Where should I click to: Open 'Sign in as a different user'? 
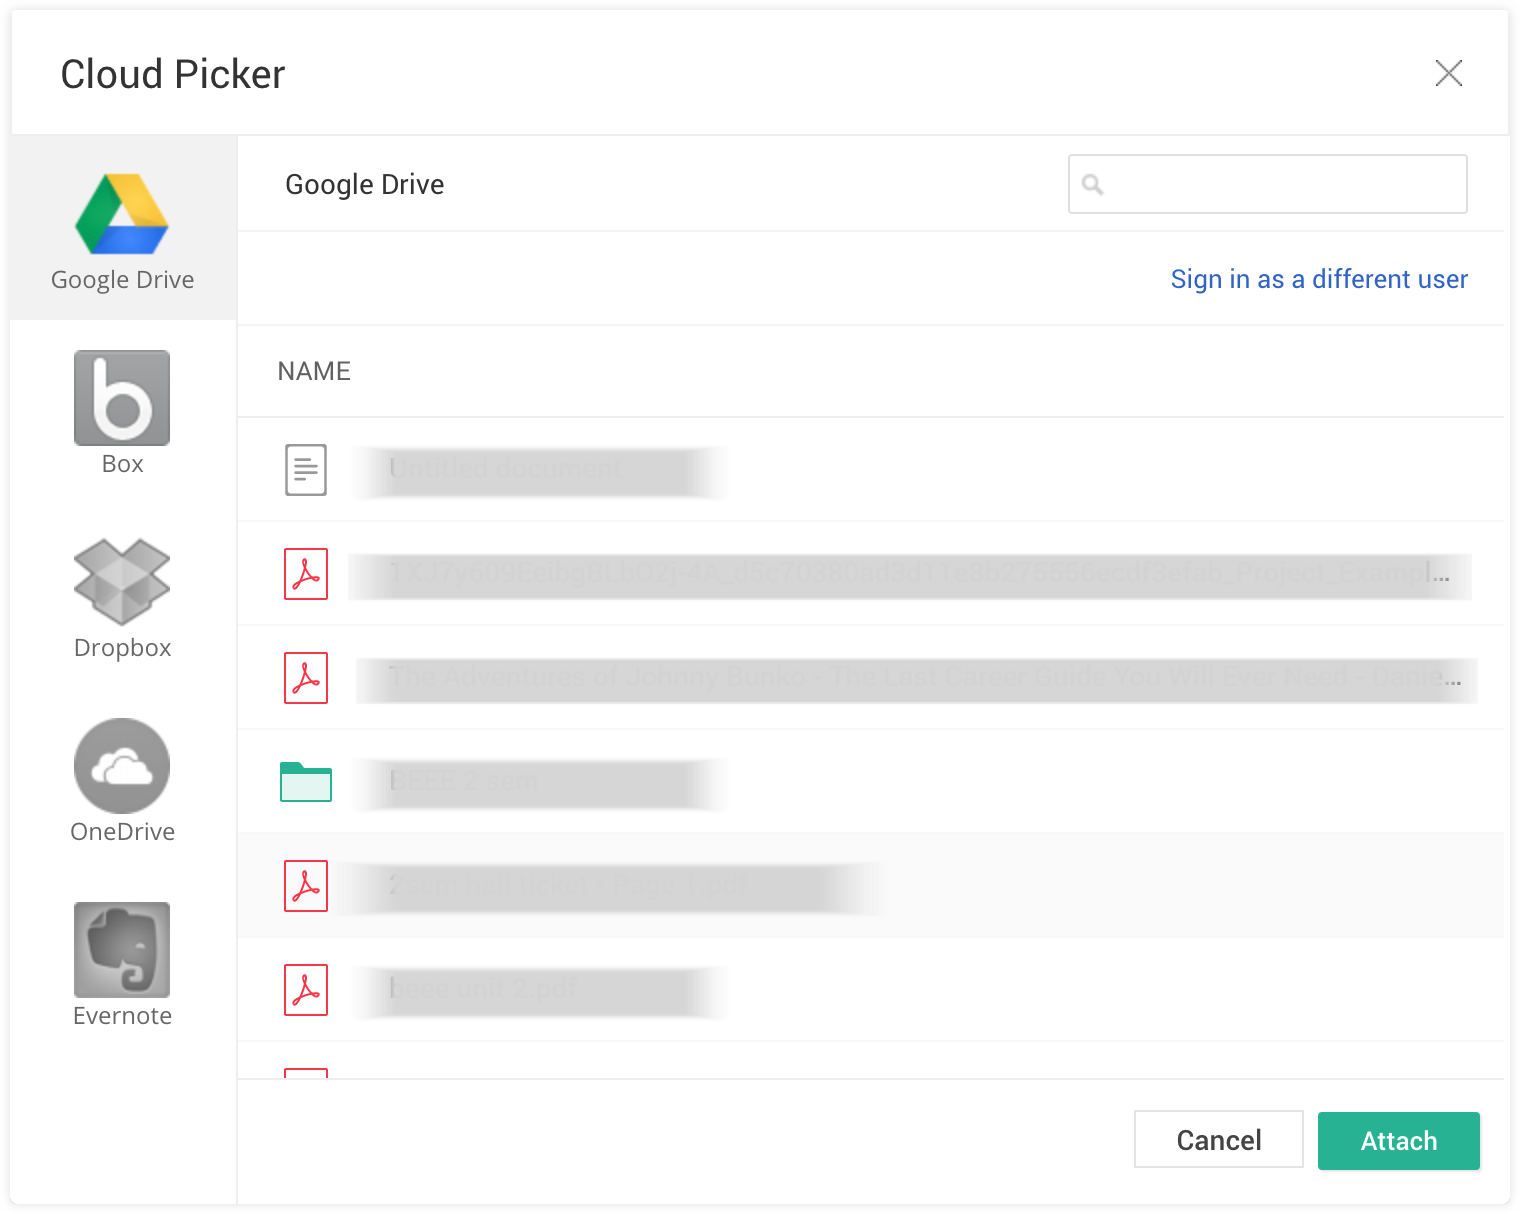point(1319,279)
